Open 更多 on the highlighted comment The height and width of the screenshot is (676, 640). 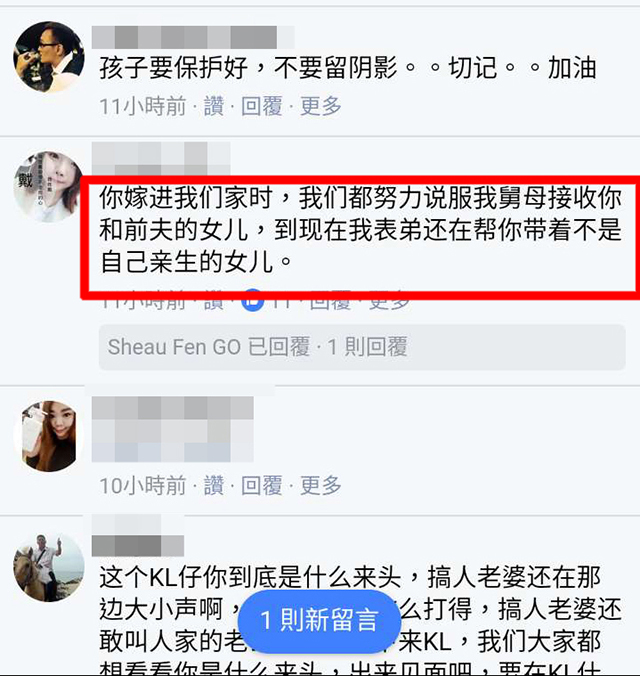point(389,302)
